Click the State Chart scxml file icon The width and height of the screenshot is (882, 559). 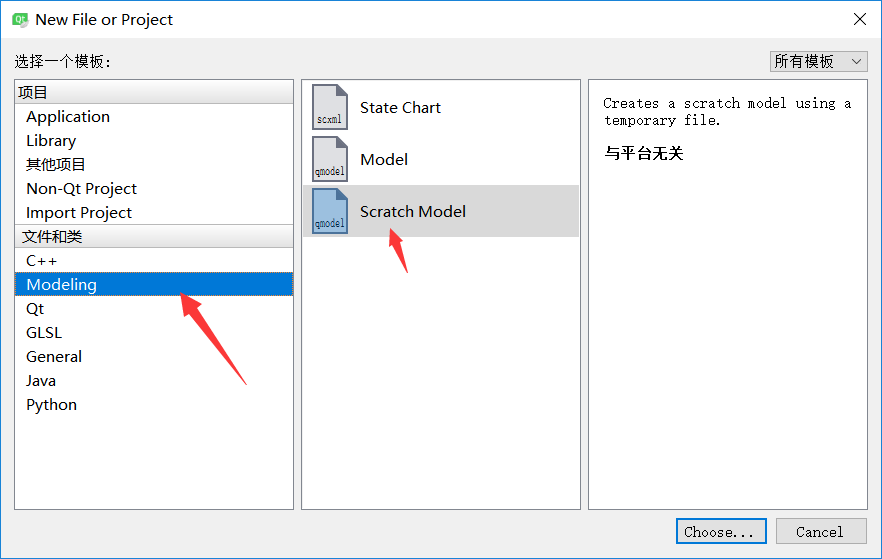[x=330, y=107]
